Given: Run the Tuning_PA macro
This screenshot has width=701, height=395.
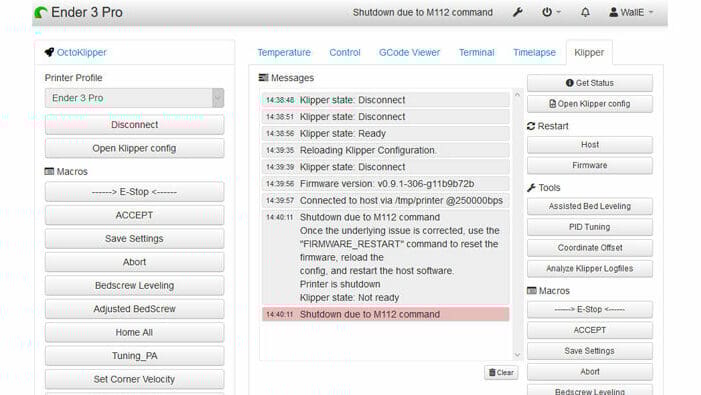Looking at the screenshot, I should pos(134,356).
